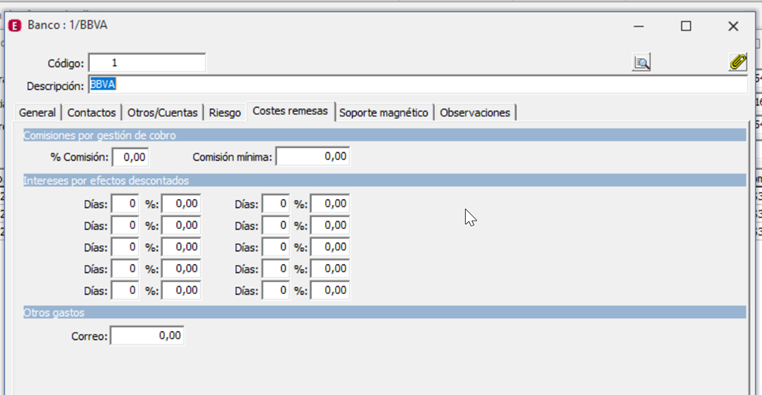
Task: Click % field in last row, right column
Action: pos(330,291)
